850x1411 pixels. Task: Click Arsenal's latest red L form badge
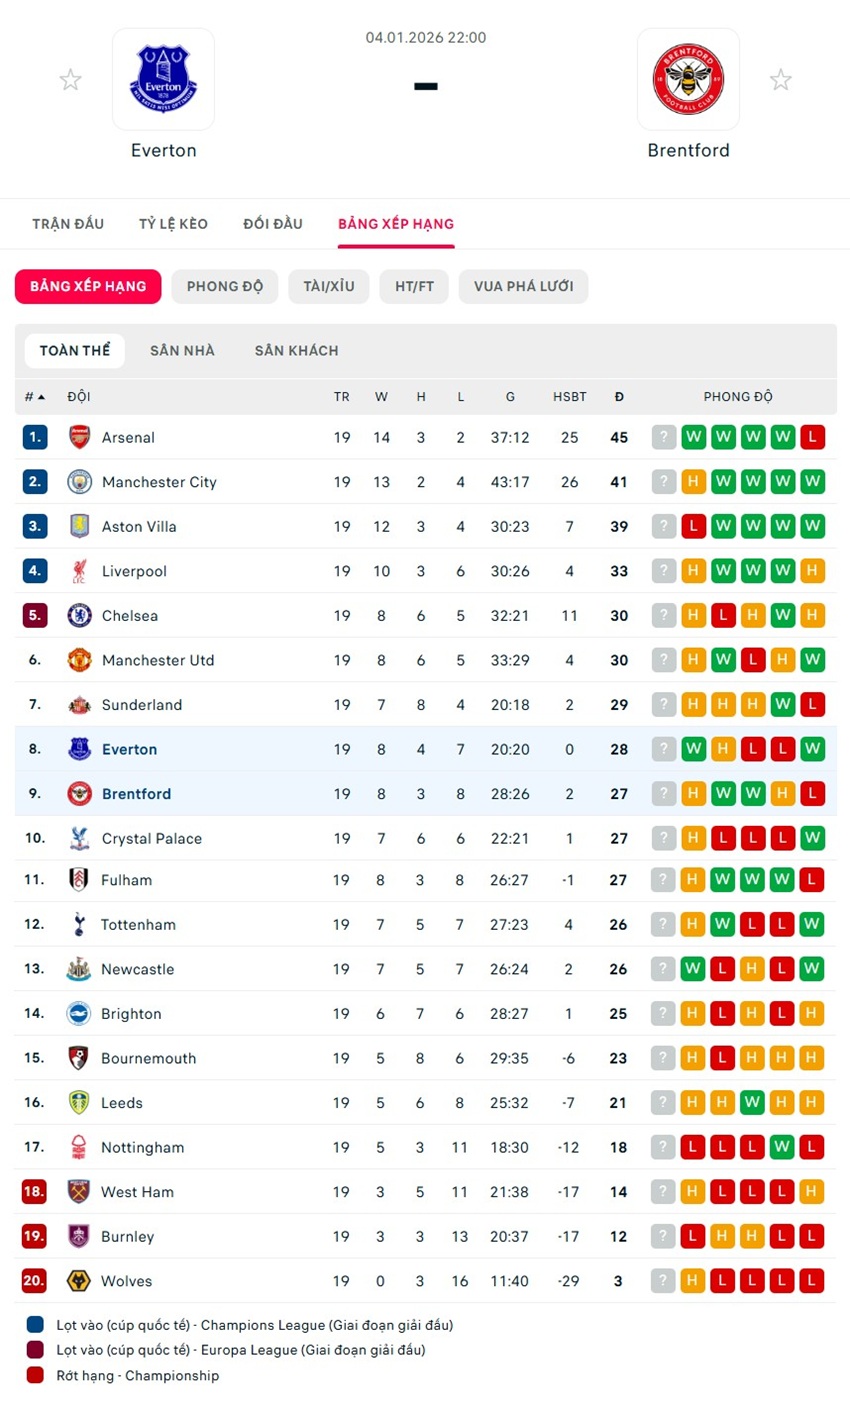[x=812, y=437]
